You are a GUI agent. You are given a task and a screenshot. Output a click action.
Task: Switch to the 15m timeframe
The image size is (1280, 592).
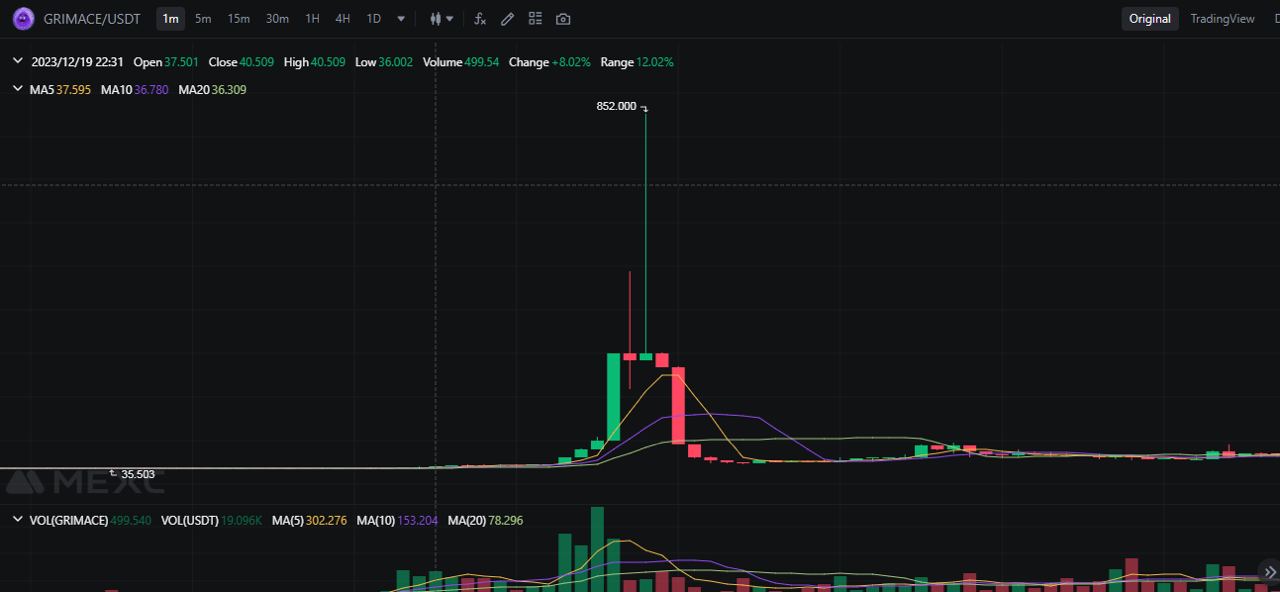(238, 19)
